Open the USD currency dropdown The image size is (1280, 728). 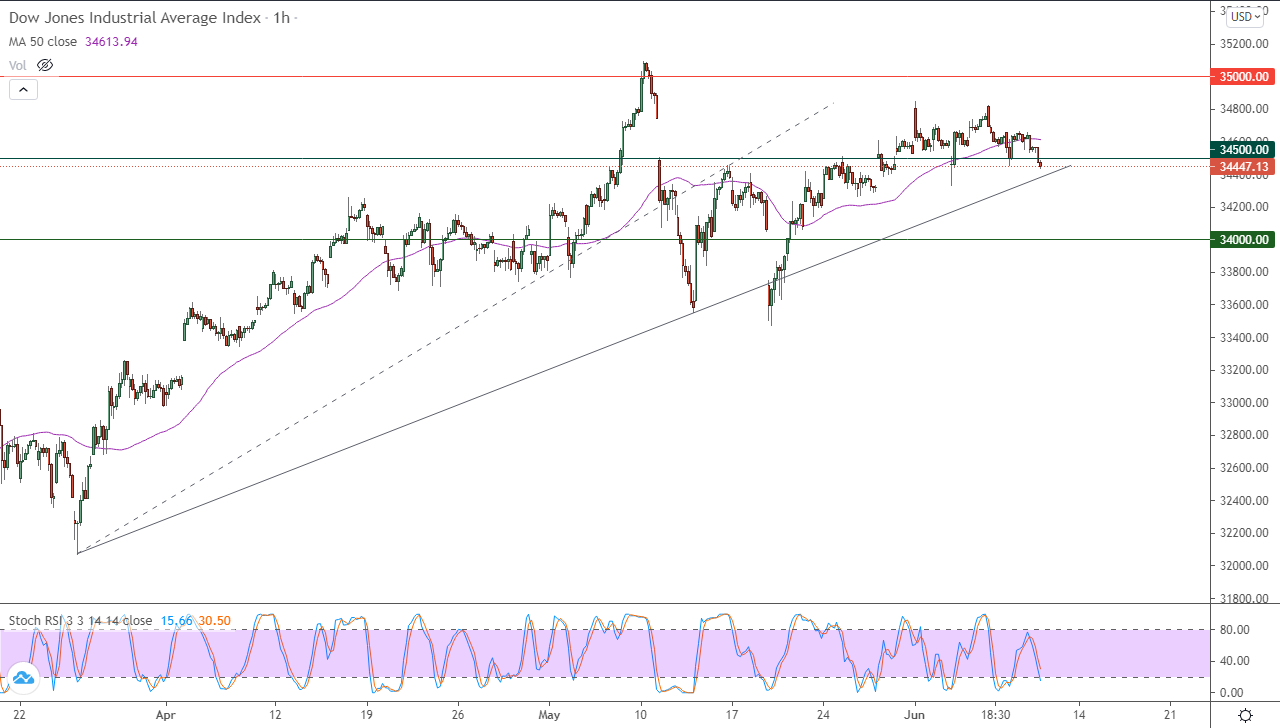(1246, 16)
